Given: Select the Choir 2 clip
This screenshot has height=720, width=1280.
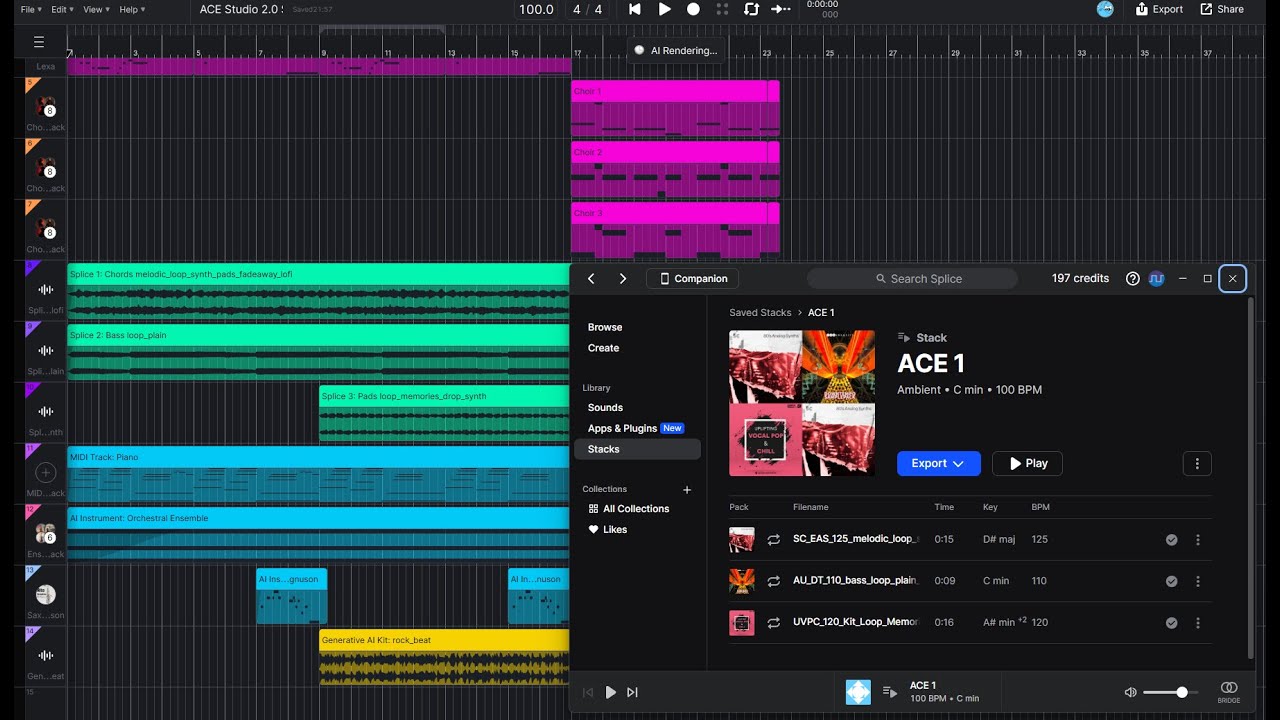Looking at the screenshot, I should tap(675, 169).
